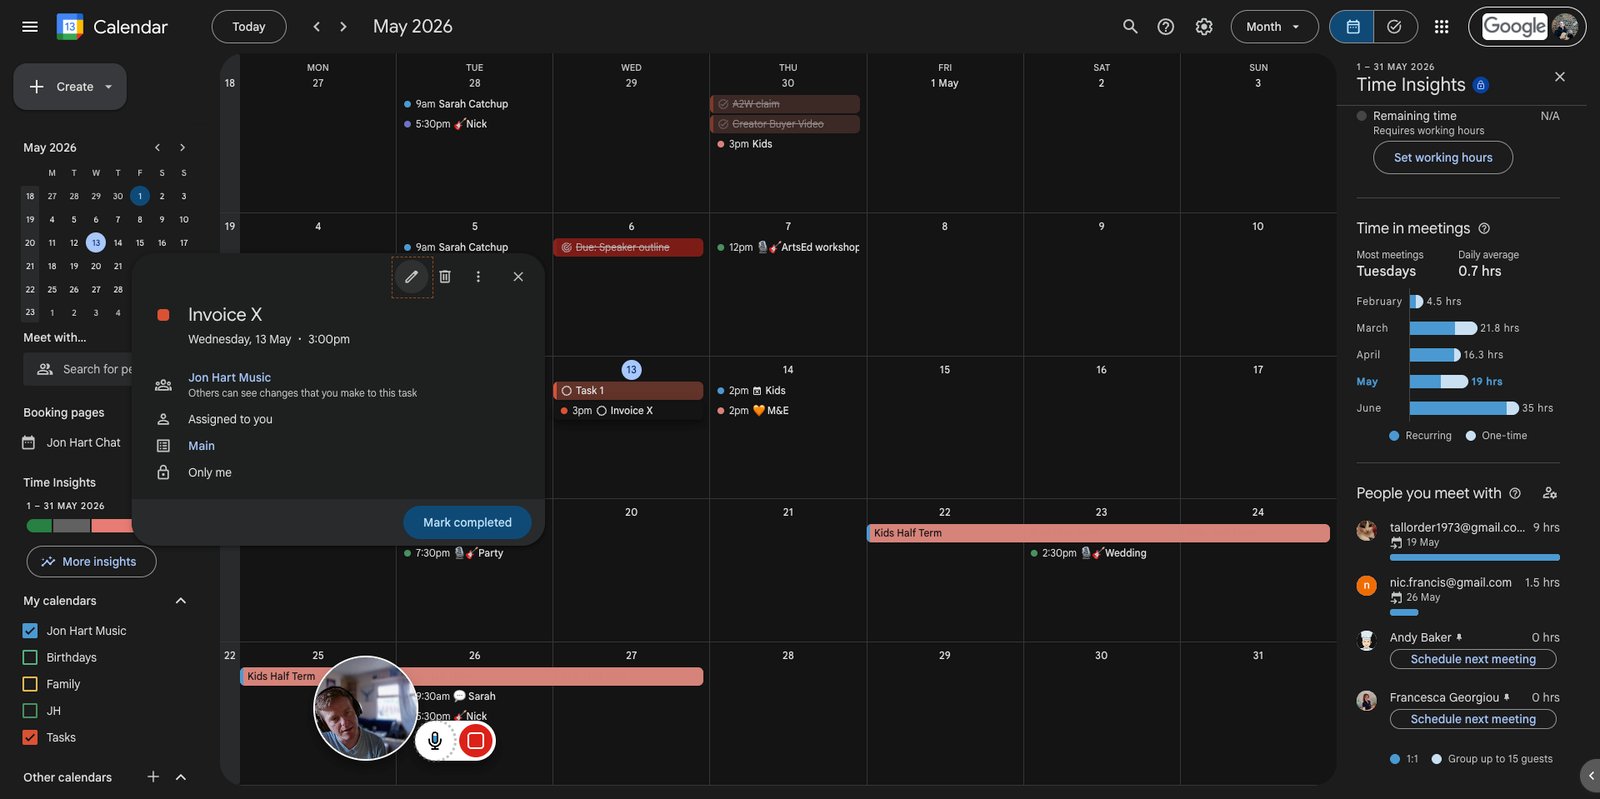
Task: Close the Invoice X popup
Action: point(518,277)
